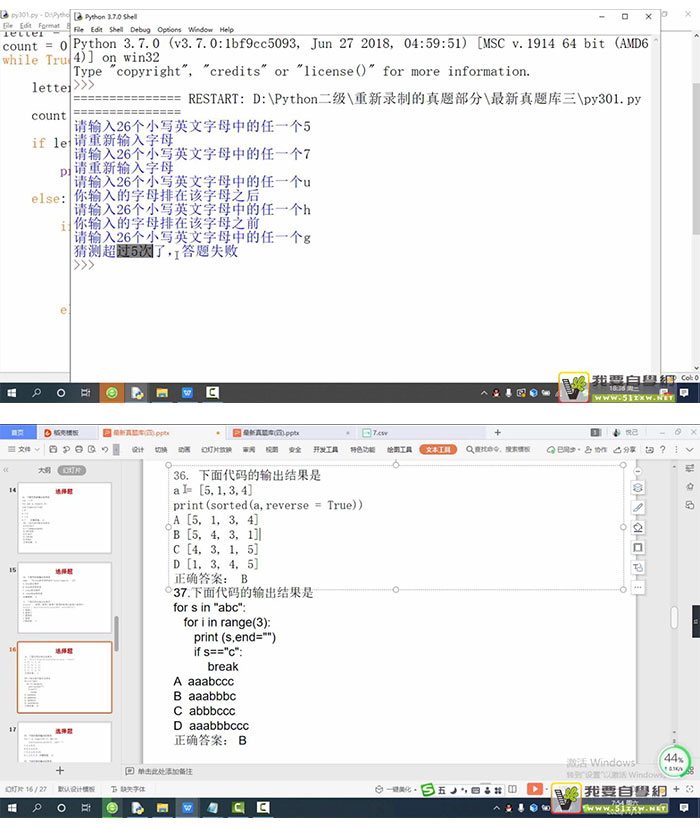Screen dimensions: 700x828
Task: Click Start button in taskbar under Python Shell
Action: coord(12,393)
